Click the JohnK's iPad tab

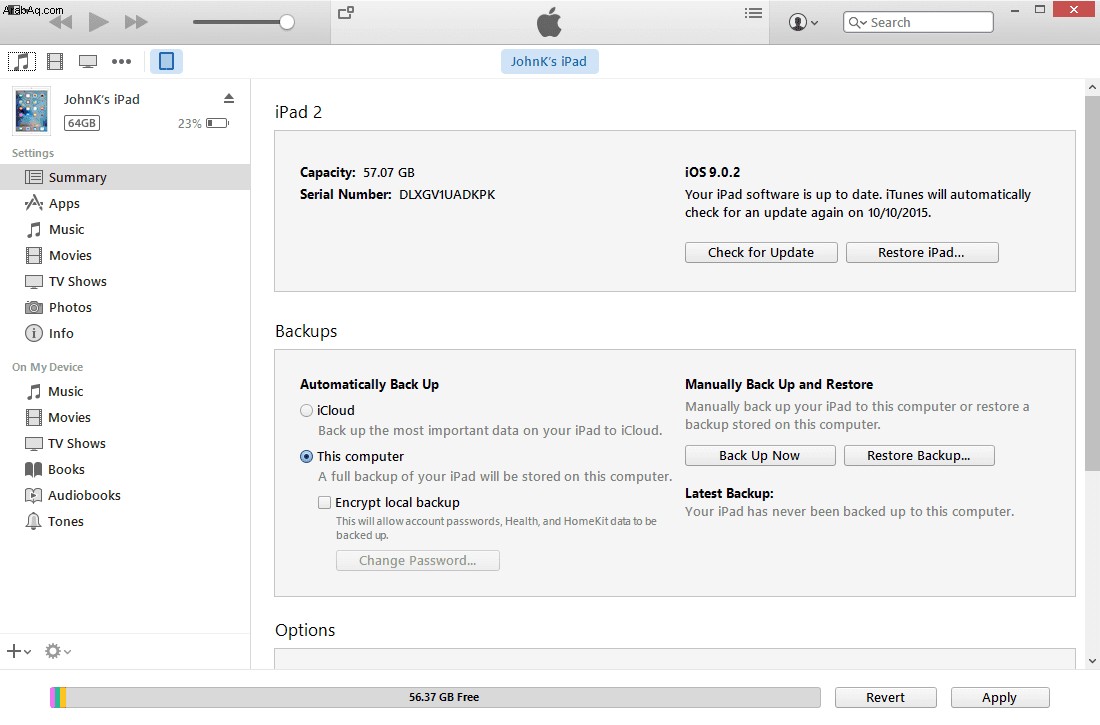pyautogui.click(x=549, y=62)
